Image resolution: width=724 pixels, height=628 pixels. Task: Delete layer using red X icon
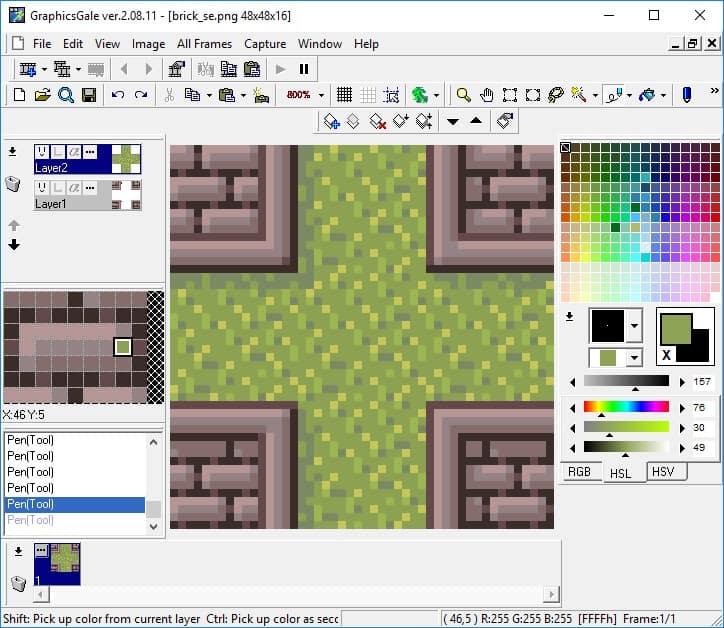point(377,121)
